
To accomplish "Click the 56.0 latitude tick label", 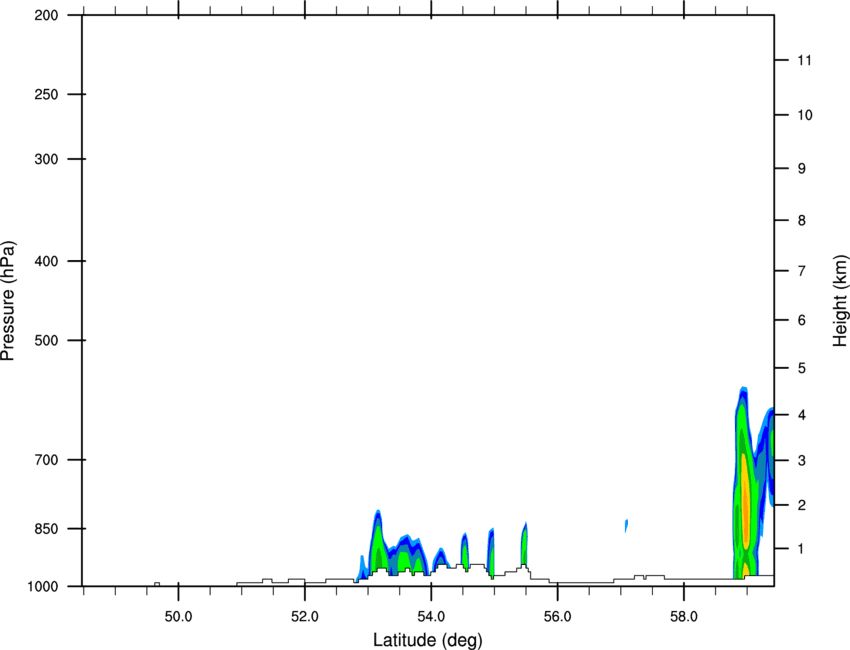I will (x=558, y=617).
